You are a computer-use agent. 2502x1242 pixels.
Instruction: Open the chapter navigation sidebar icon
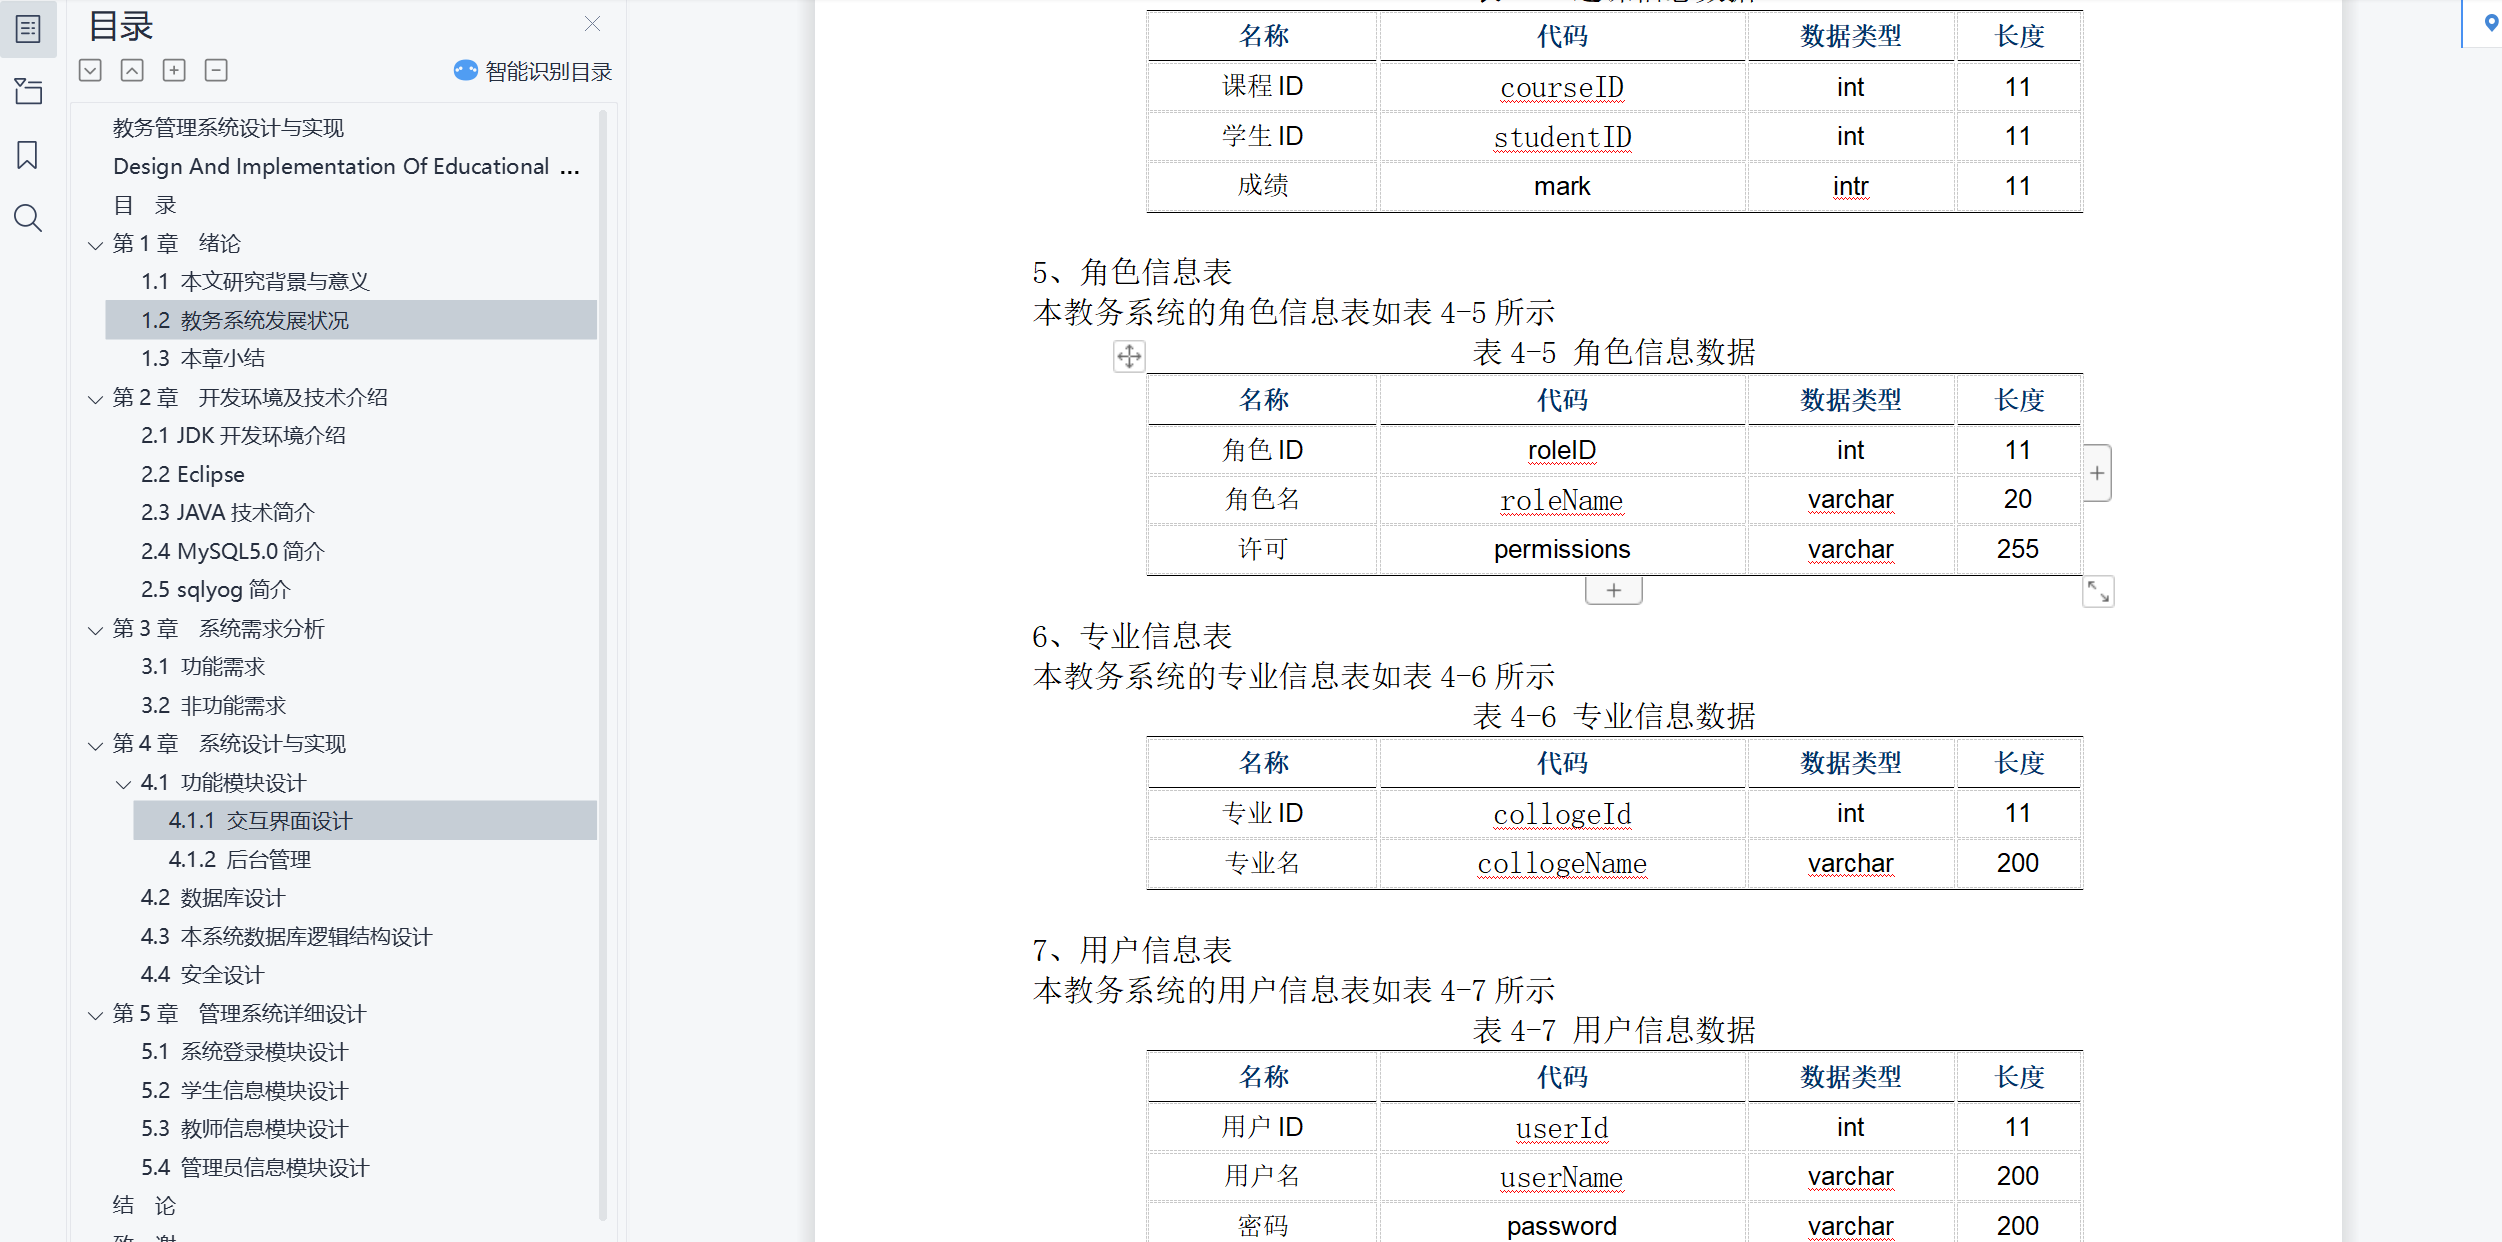[x=28, y=92]
